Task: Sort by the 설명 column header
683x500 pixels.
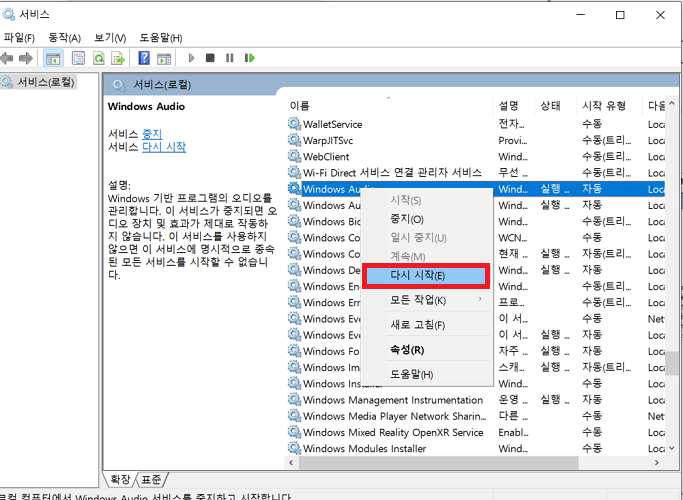Action: coord(514,105)
